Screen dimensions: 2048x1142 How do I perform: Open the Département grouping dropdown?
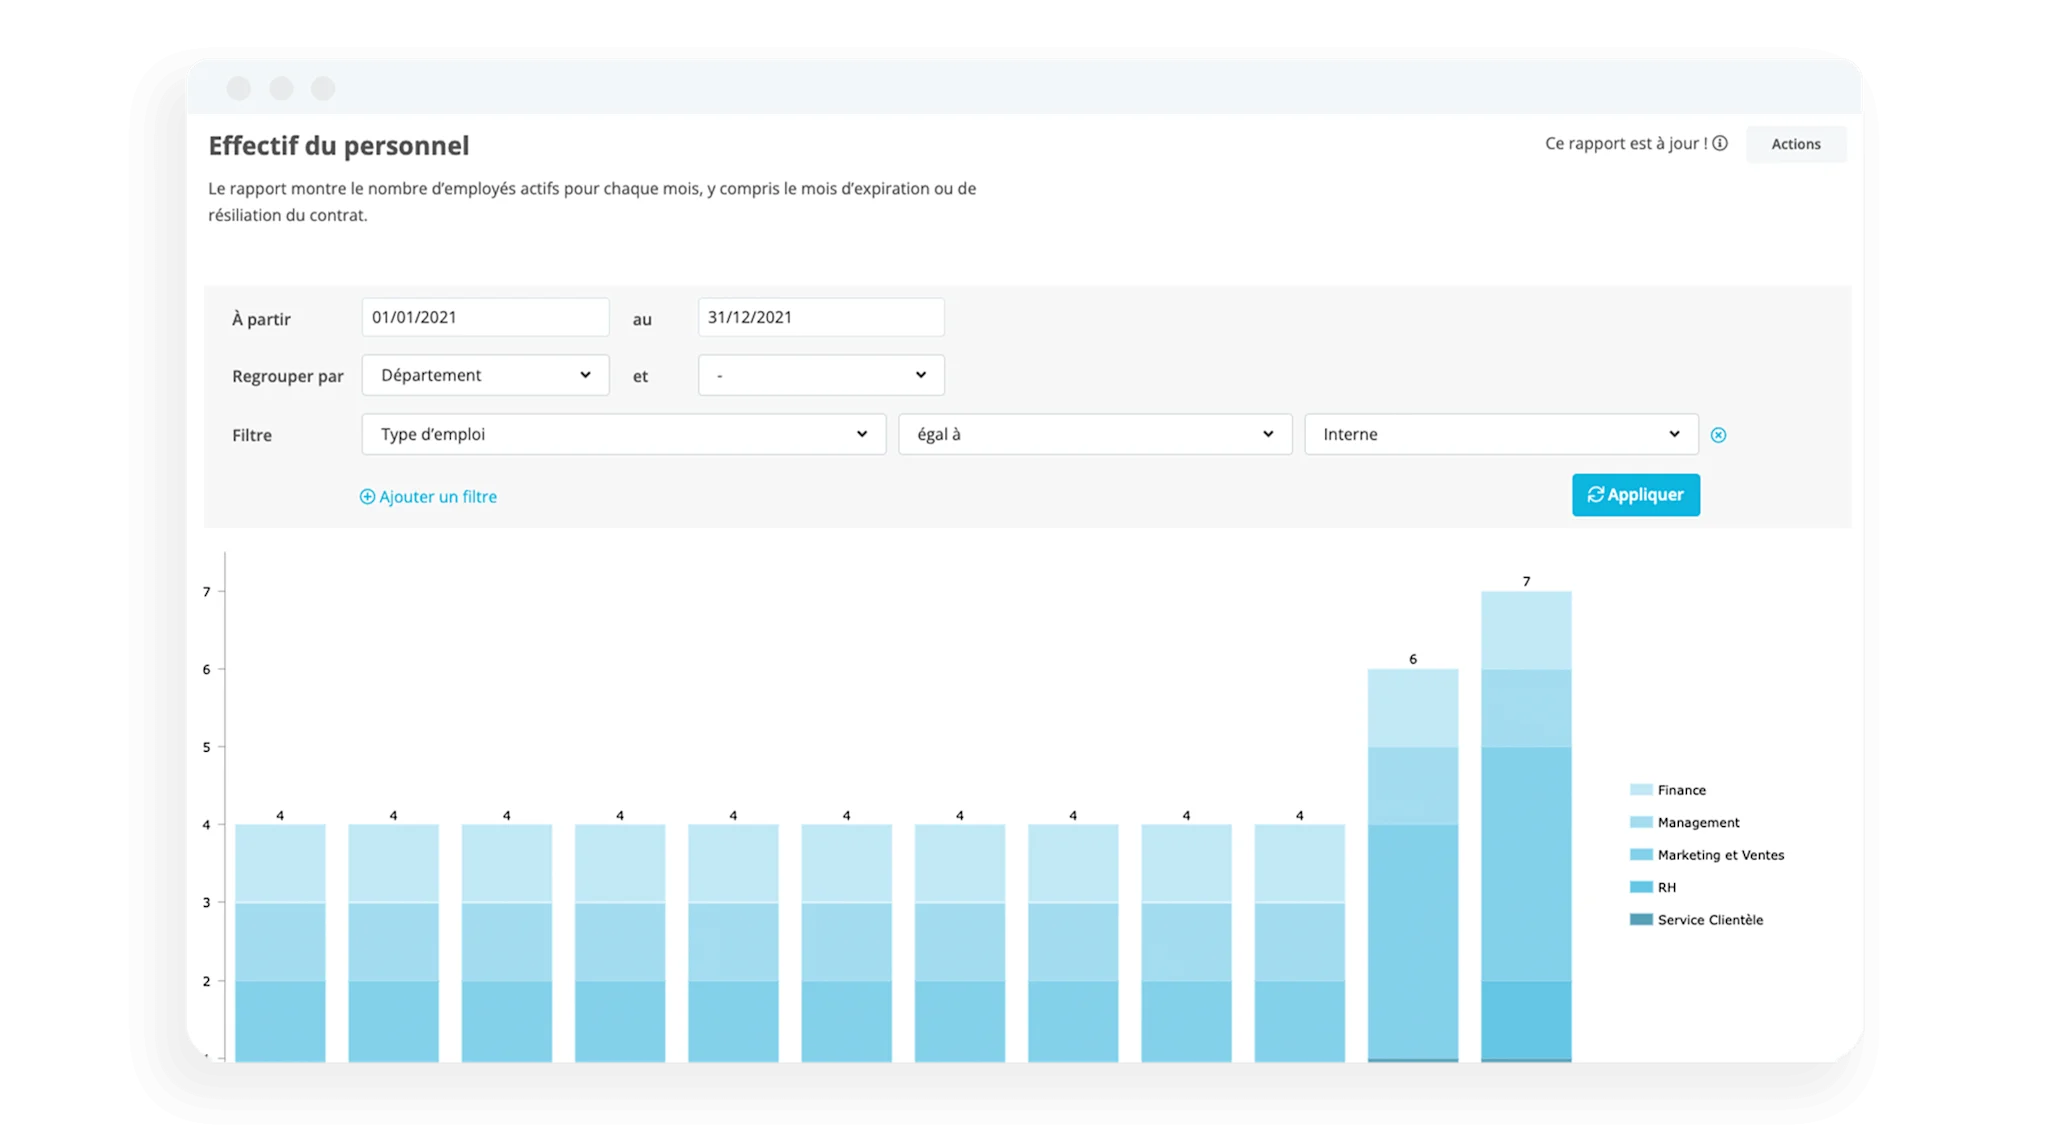[x=485, y=375]
